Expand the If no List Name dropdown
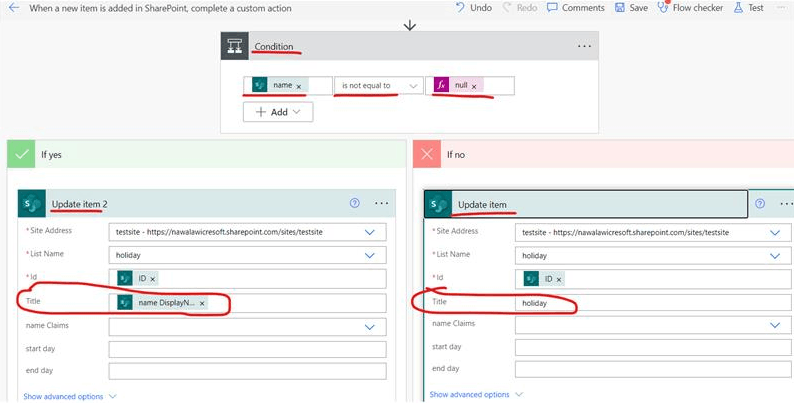 pos(775,256)
